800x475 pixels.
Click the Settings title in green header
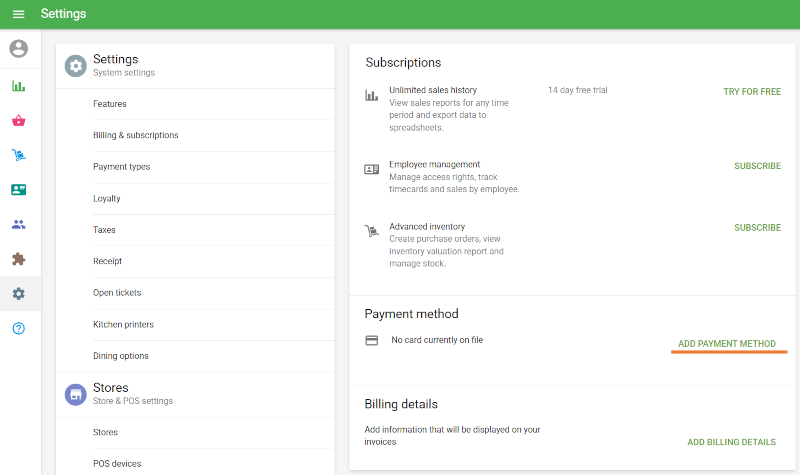tap(63, 14)
